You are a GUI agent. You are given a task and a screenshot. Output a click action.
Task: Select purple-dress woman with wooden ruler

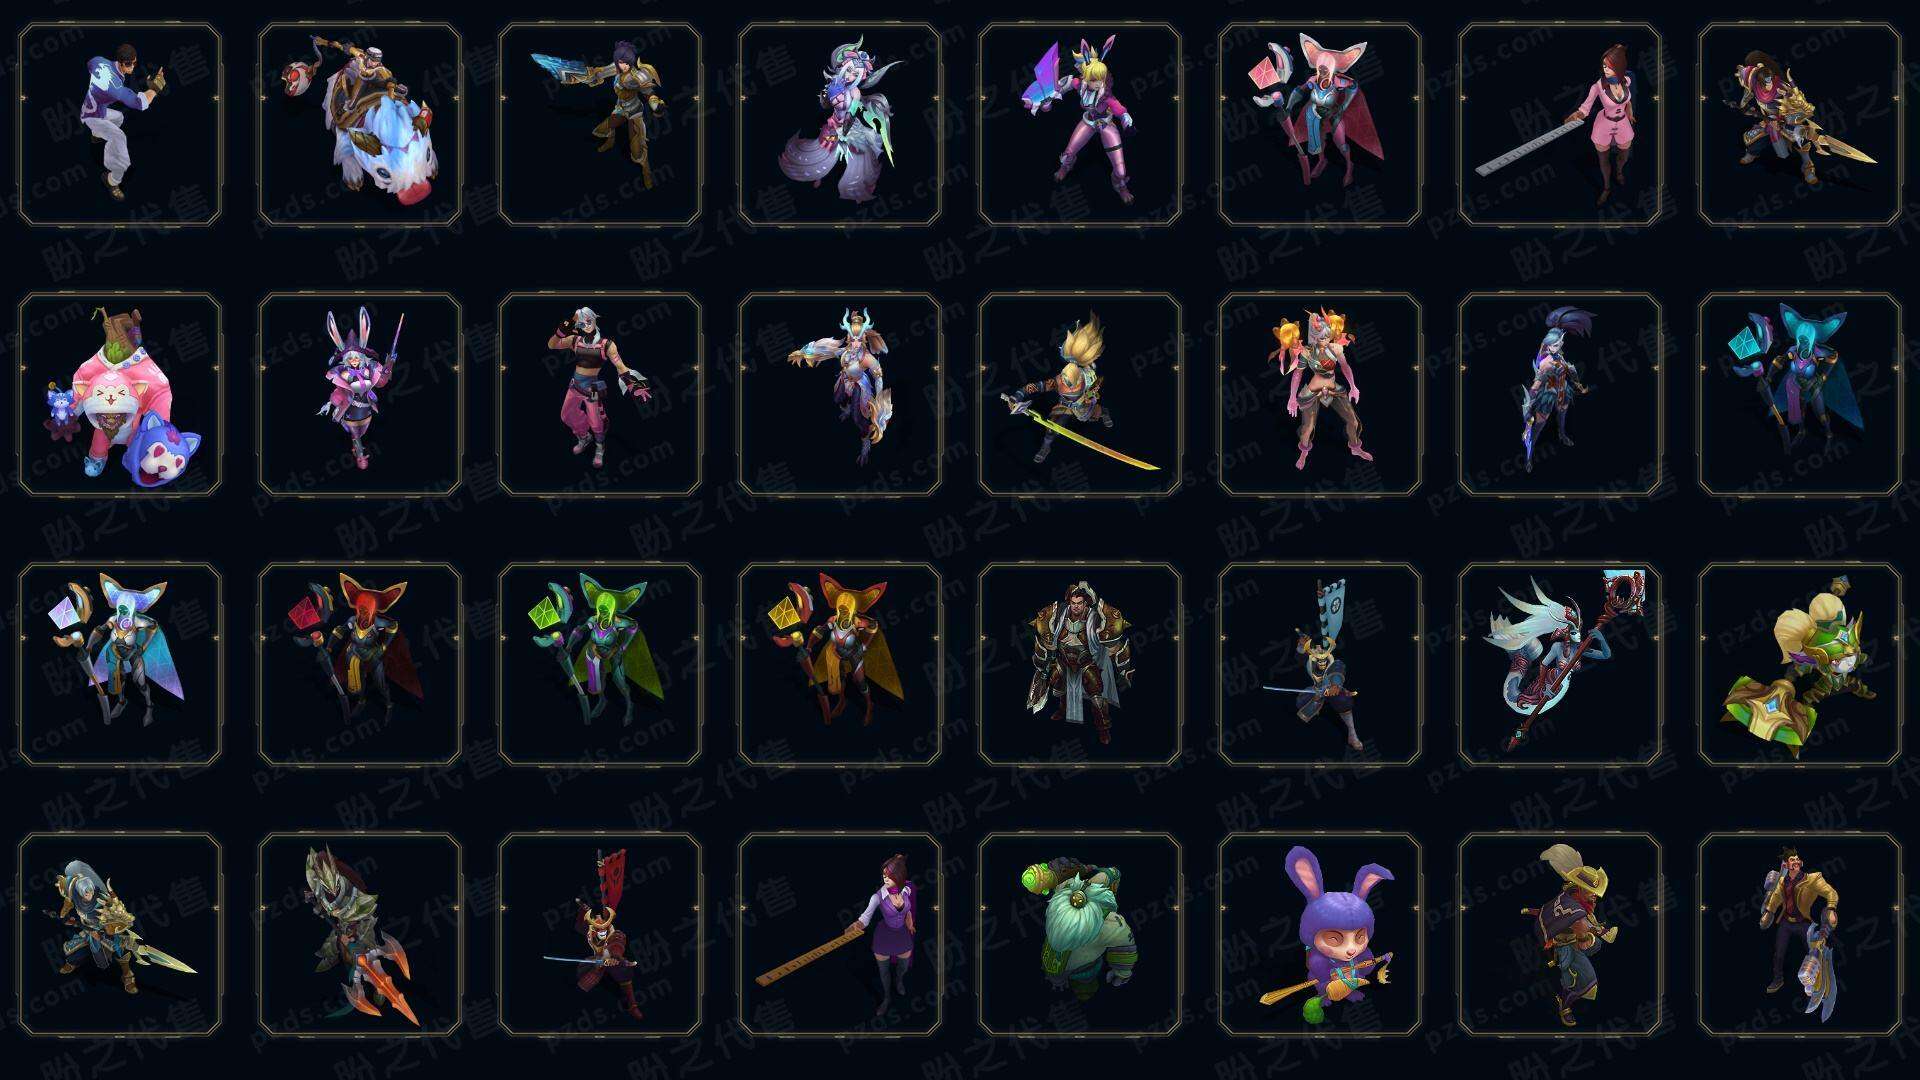pos(840,935)
